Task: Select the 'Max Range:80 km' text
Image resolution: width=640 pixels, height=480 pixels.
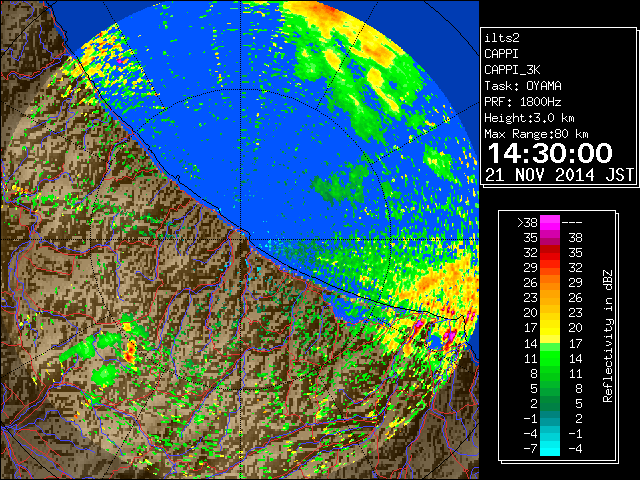Action: click(x=536, y=134)
